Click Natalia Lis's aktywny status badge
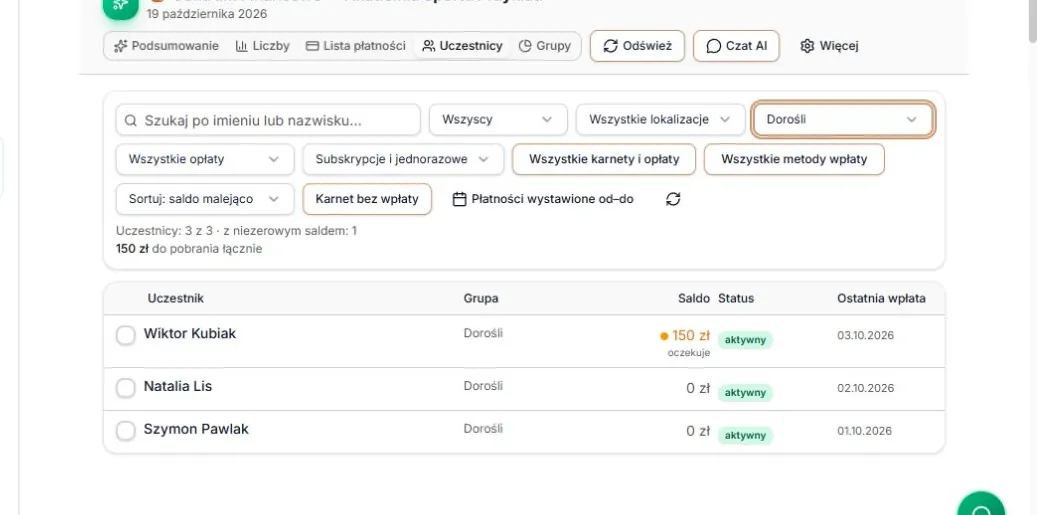Viewport: 1037px width, 515px height. 745,393
